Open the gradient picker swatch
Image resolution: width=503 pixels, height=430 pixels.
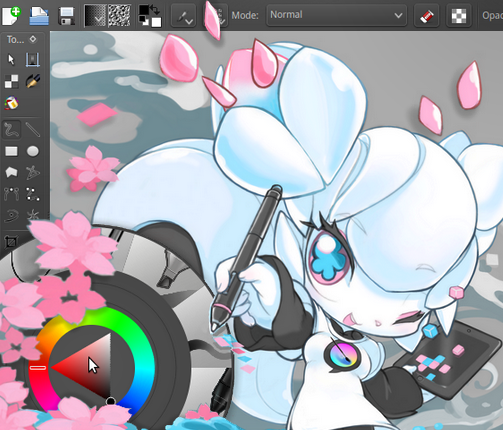point(95,15)
